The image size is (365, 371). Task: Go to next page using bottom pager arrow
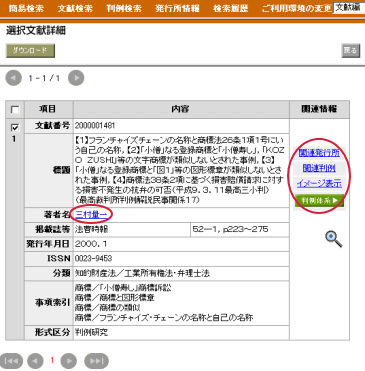point(69,361)
